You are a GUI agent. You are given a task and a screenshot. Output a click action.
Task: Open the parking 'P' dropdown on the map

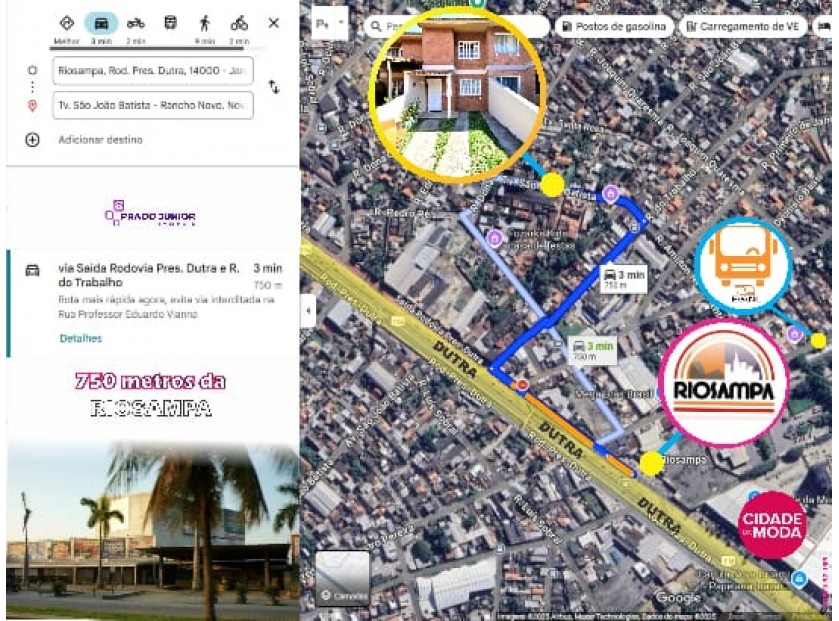point(330,24)
